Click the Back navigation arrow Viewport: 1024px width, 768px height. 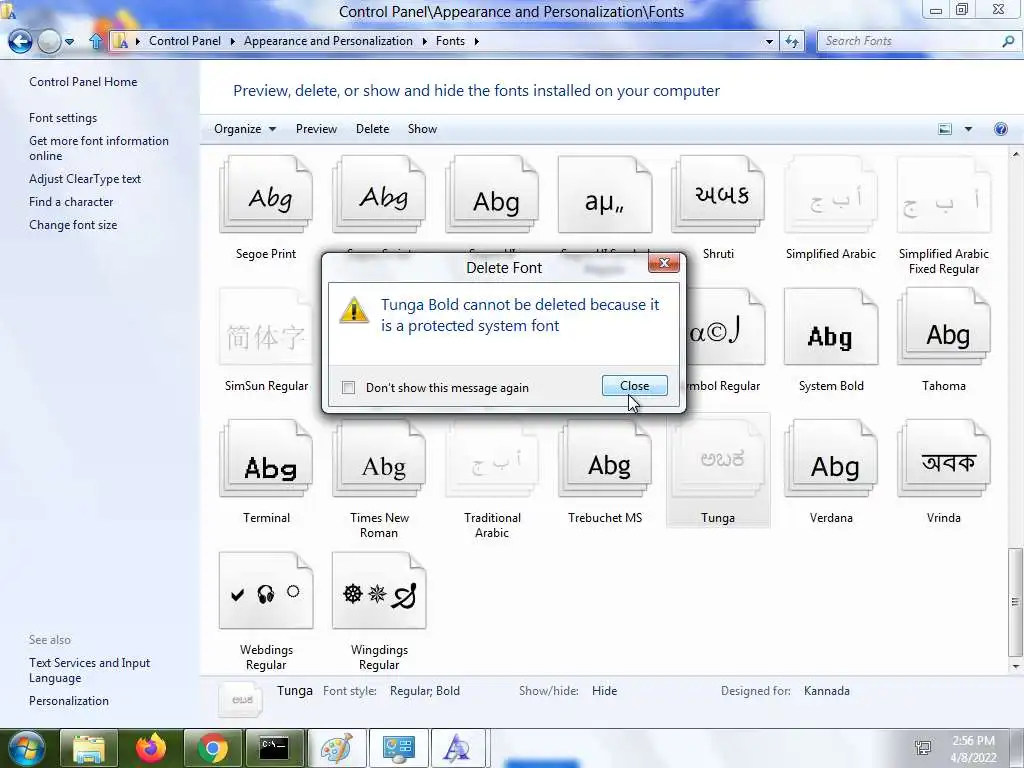point(20,41)
